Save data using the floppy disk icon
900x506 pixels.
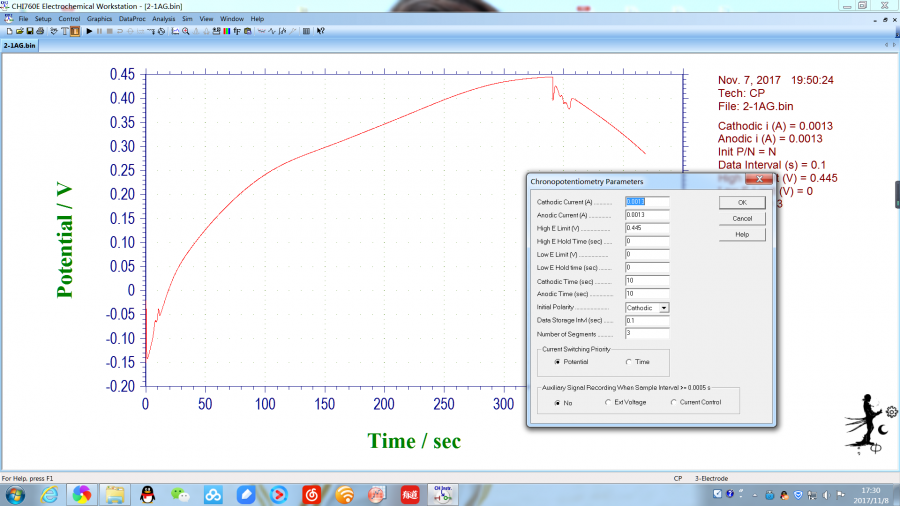click(x=30, y=31)
